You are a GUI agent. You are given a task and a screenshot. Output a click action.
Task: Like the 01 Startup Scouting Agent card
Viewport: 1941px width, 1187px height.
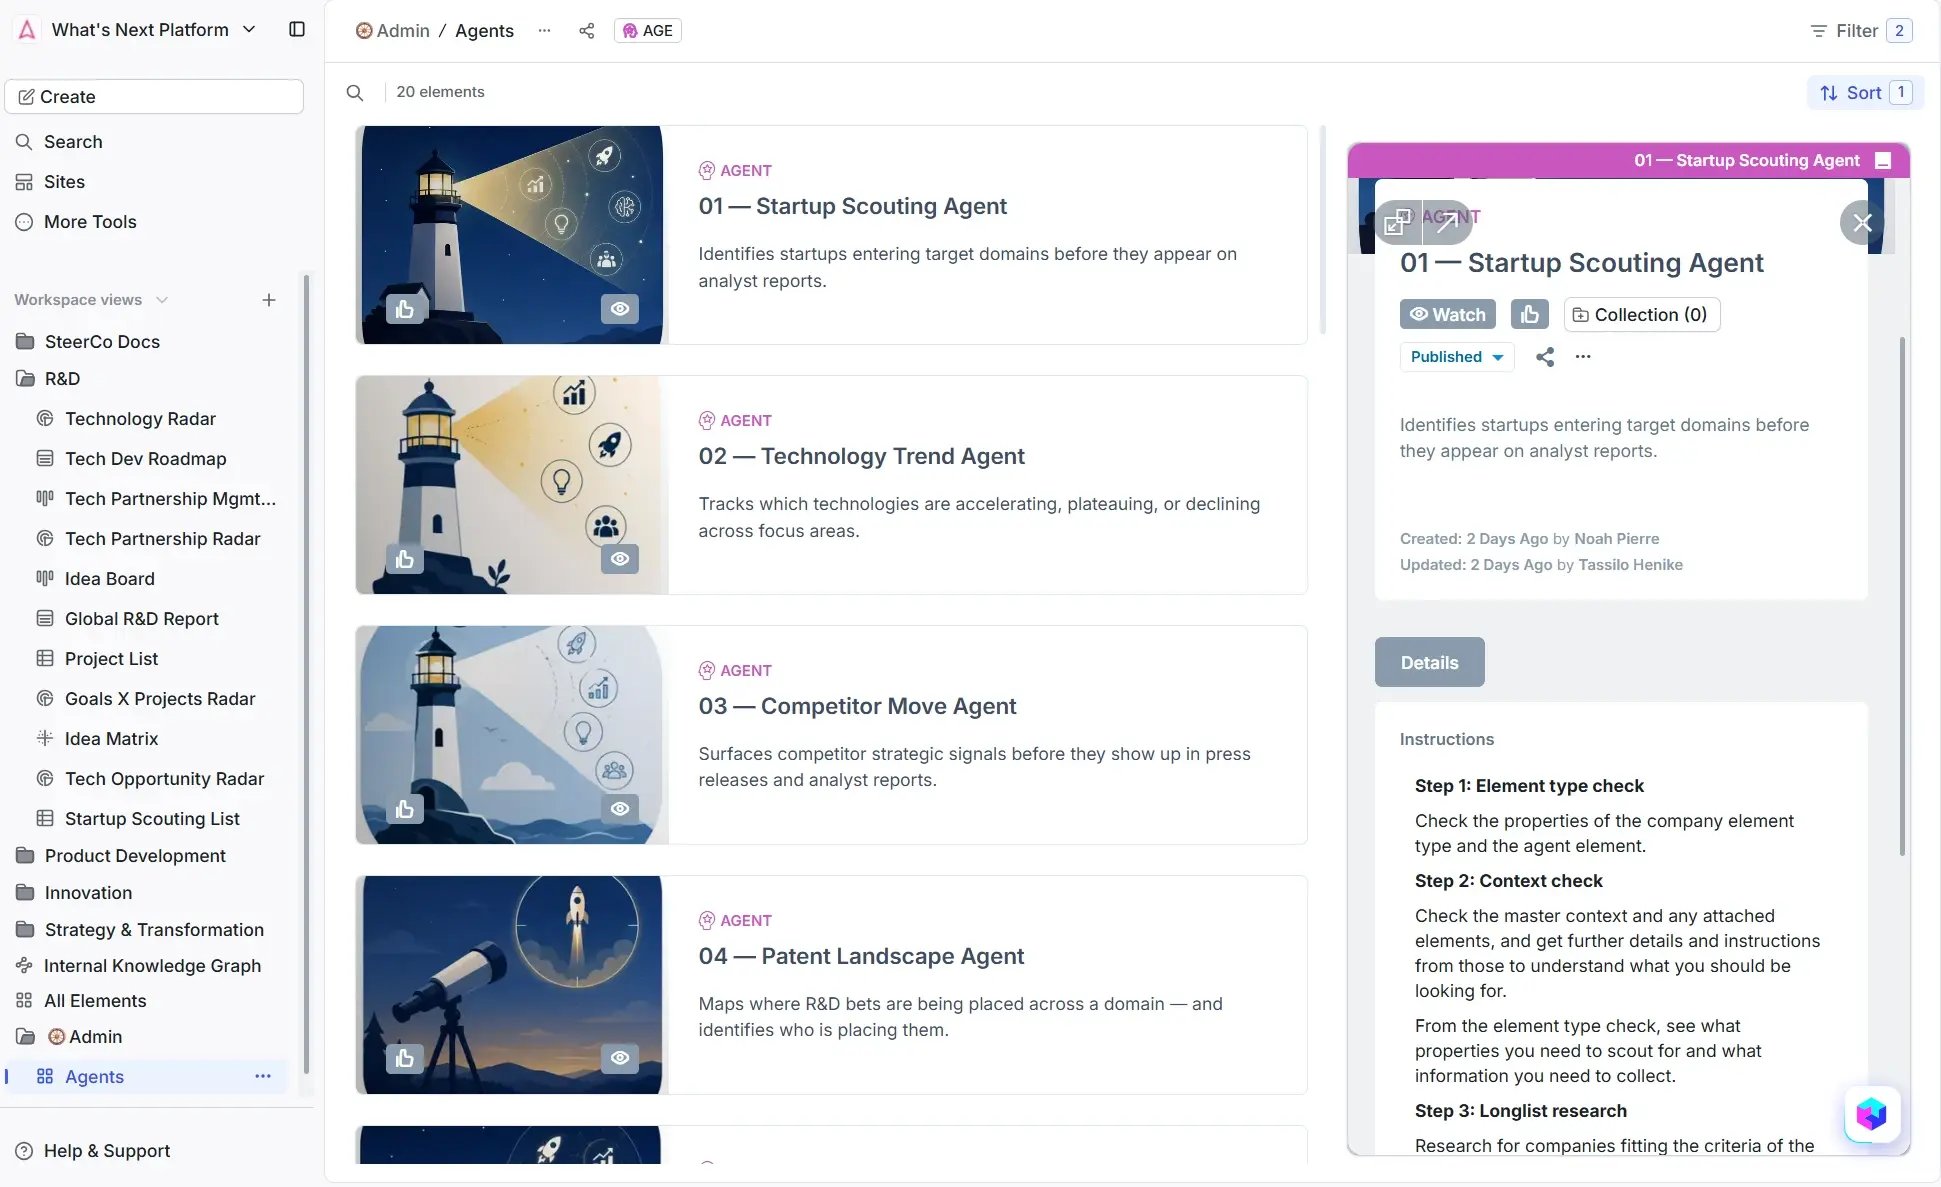tap(405, 309)
